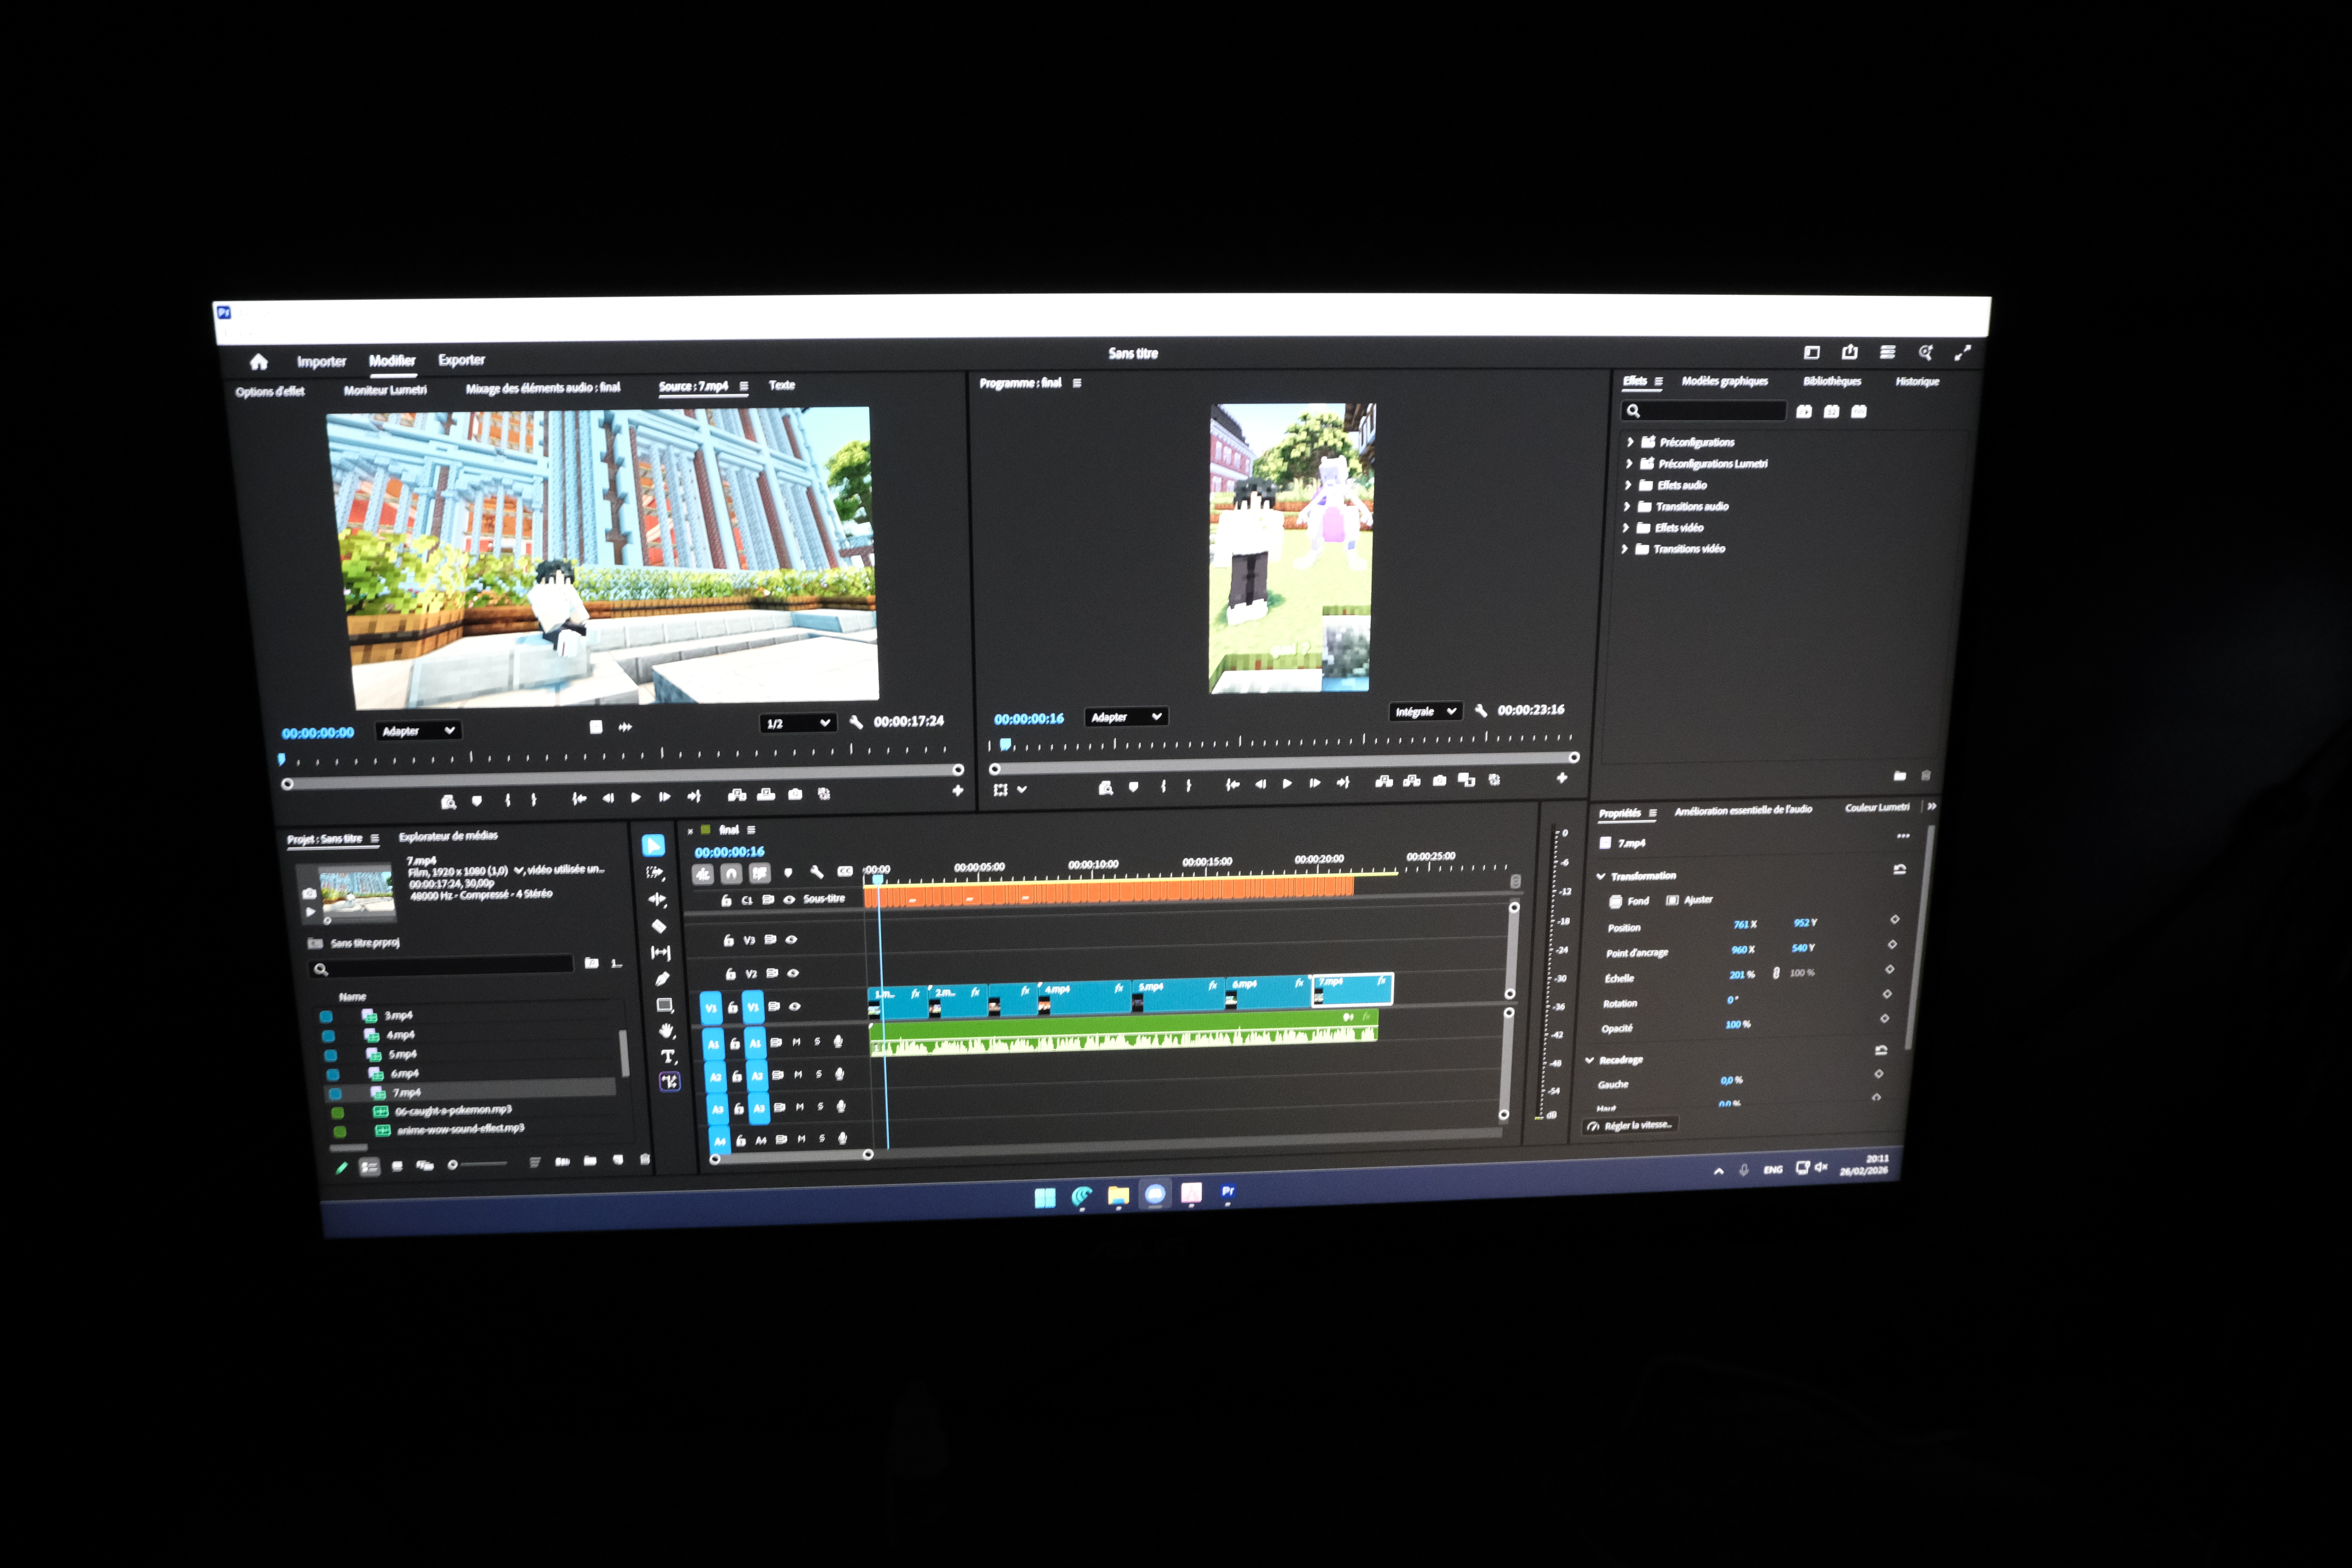Image resolution: width=2352 pixels, height=1568 pixels.
Task: Toggle Snap magnet in timeline
Action: pos(731,874)
